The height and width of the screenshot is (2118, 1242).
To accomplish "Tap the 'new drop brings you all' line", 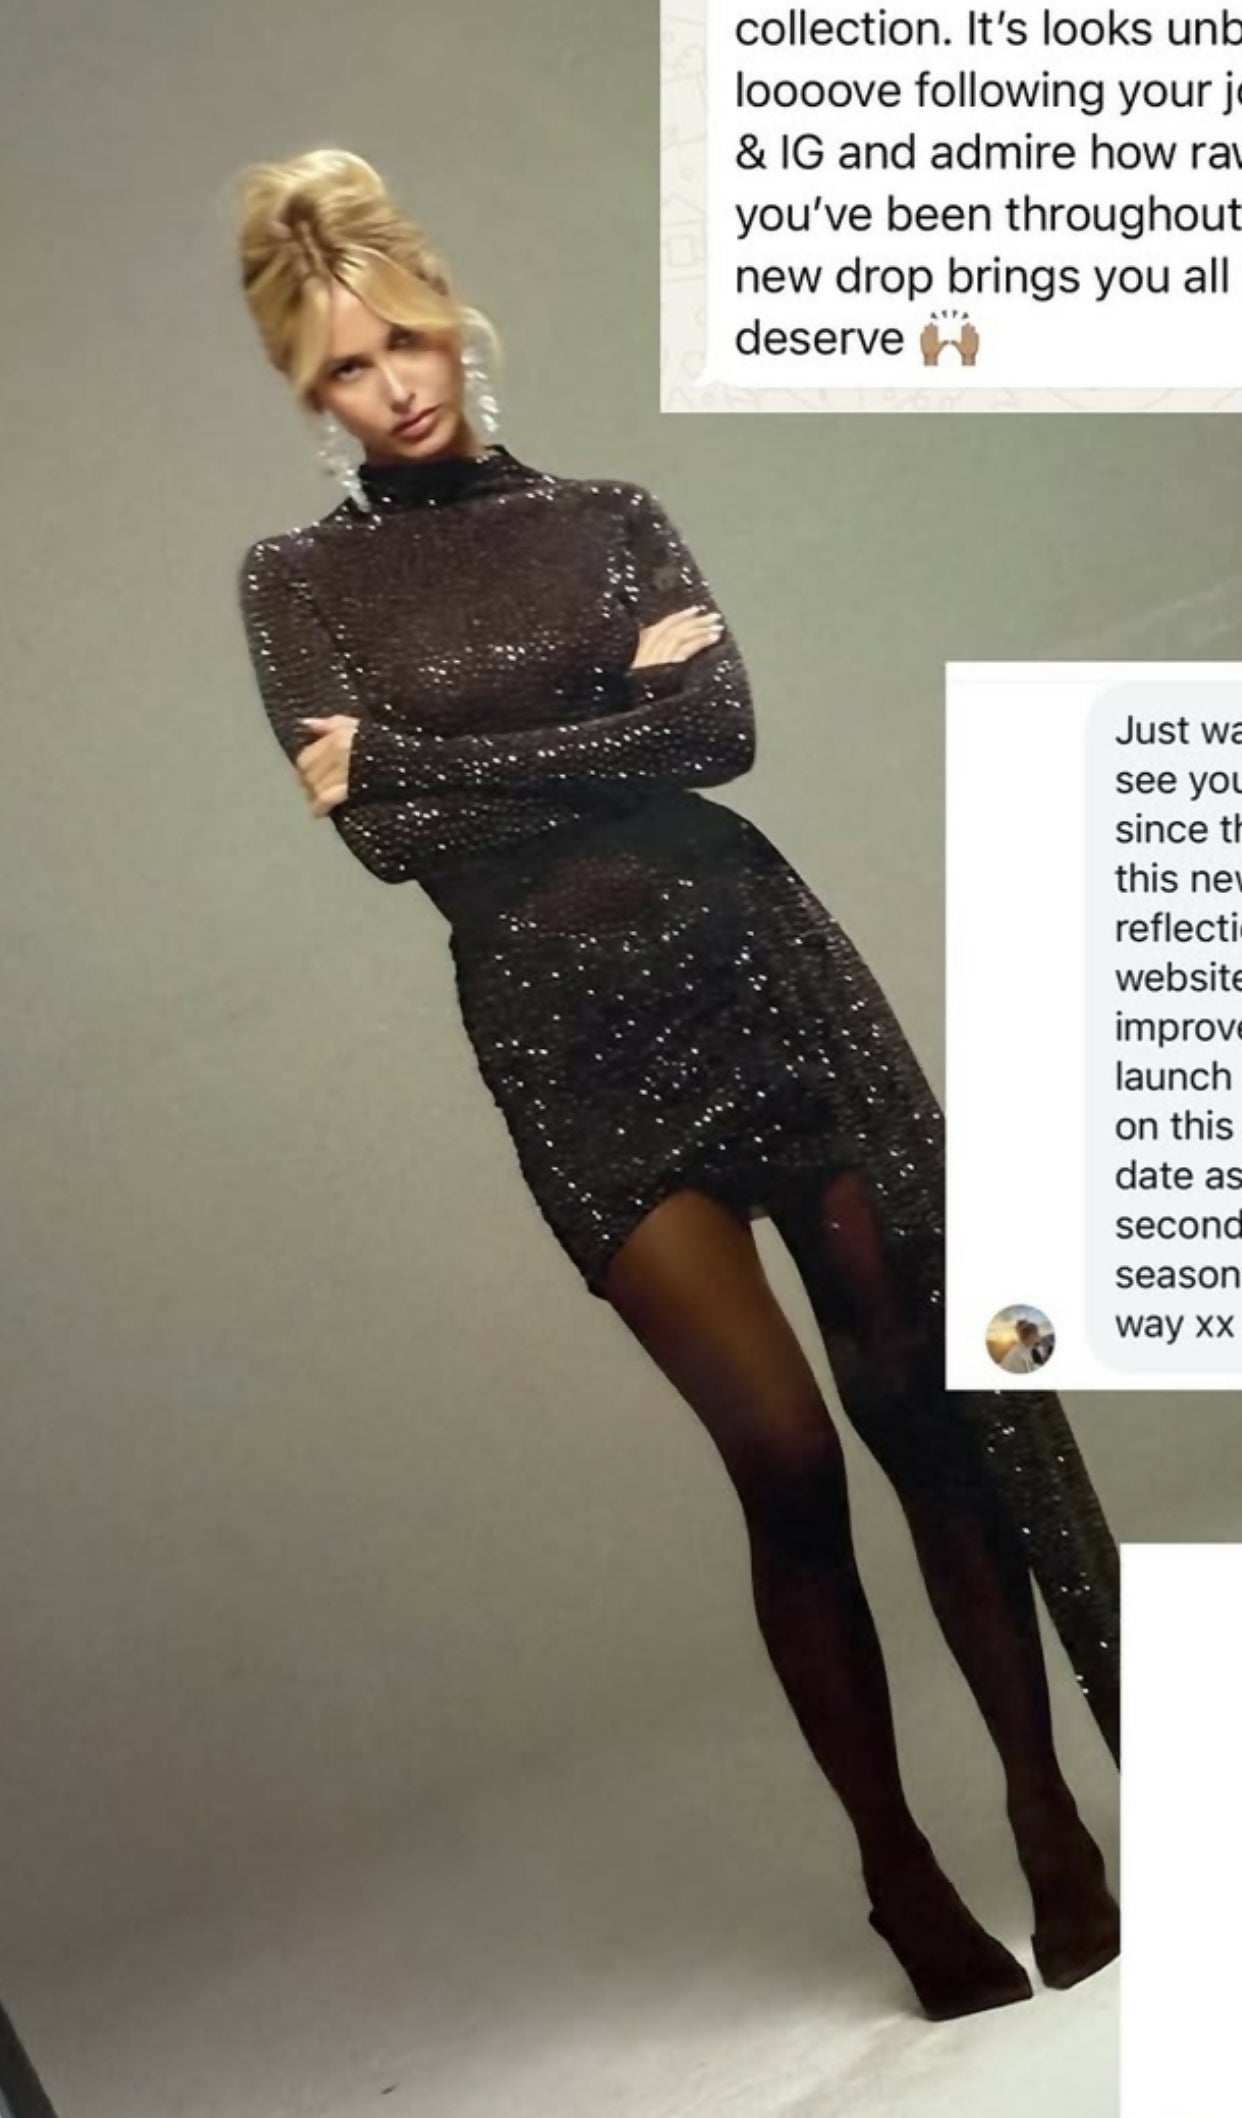I will pos(981,277).
